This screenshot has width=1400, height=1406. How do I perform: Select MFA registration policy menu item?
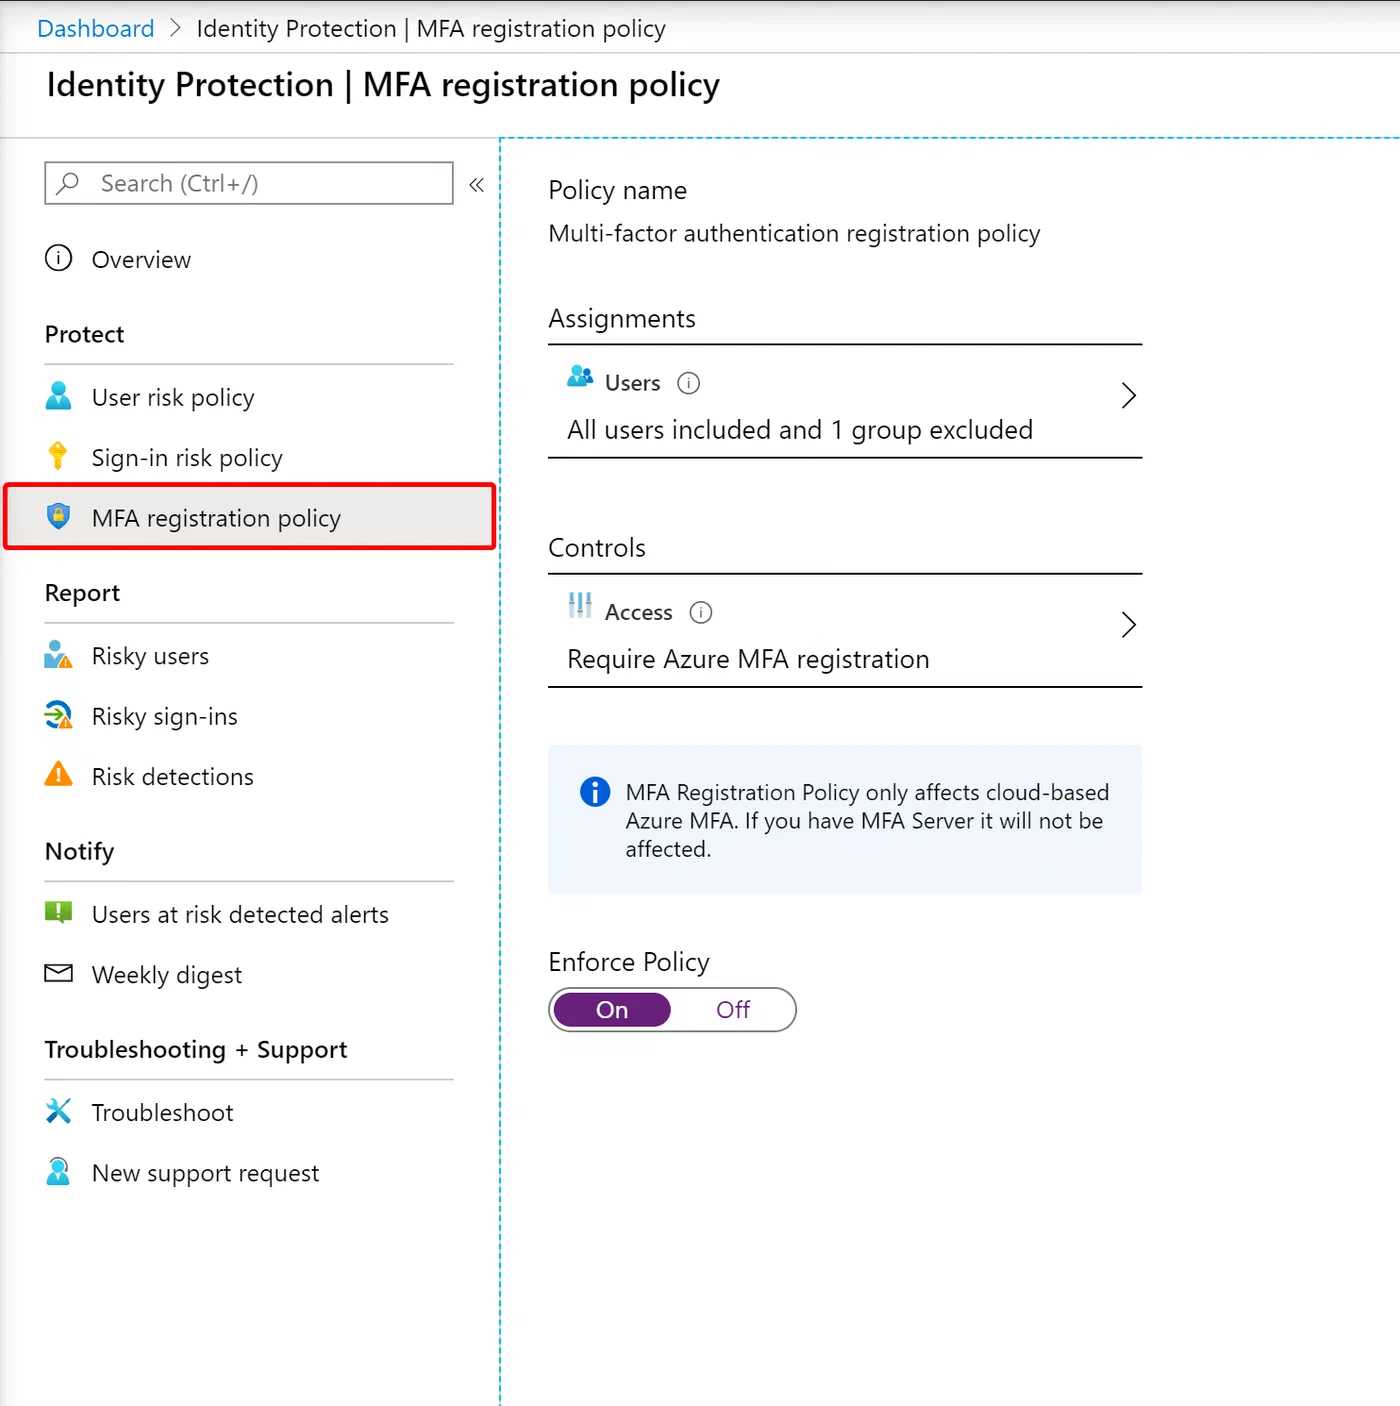click(x=249, y=517)
